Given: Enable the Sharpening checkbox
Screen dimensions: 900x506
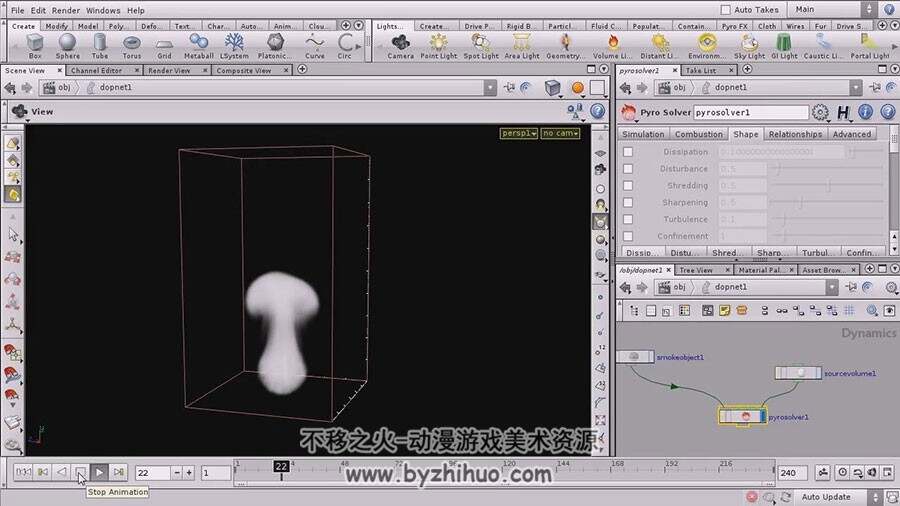Looking at the screenshot, I should [x=628, y=203].
